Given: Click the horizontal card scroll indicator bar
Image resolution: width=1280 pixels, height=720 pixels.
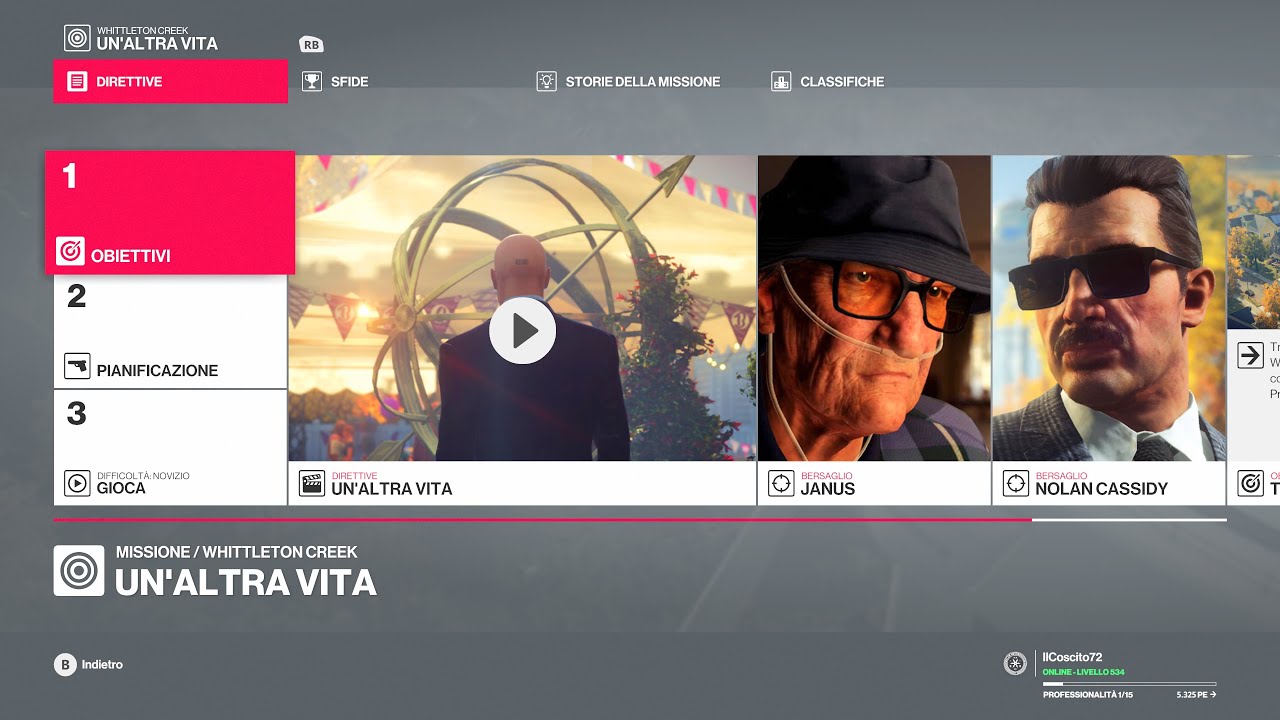Looking at the screenshot, I should pos(640,520).
